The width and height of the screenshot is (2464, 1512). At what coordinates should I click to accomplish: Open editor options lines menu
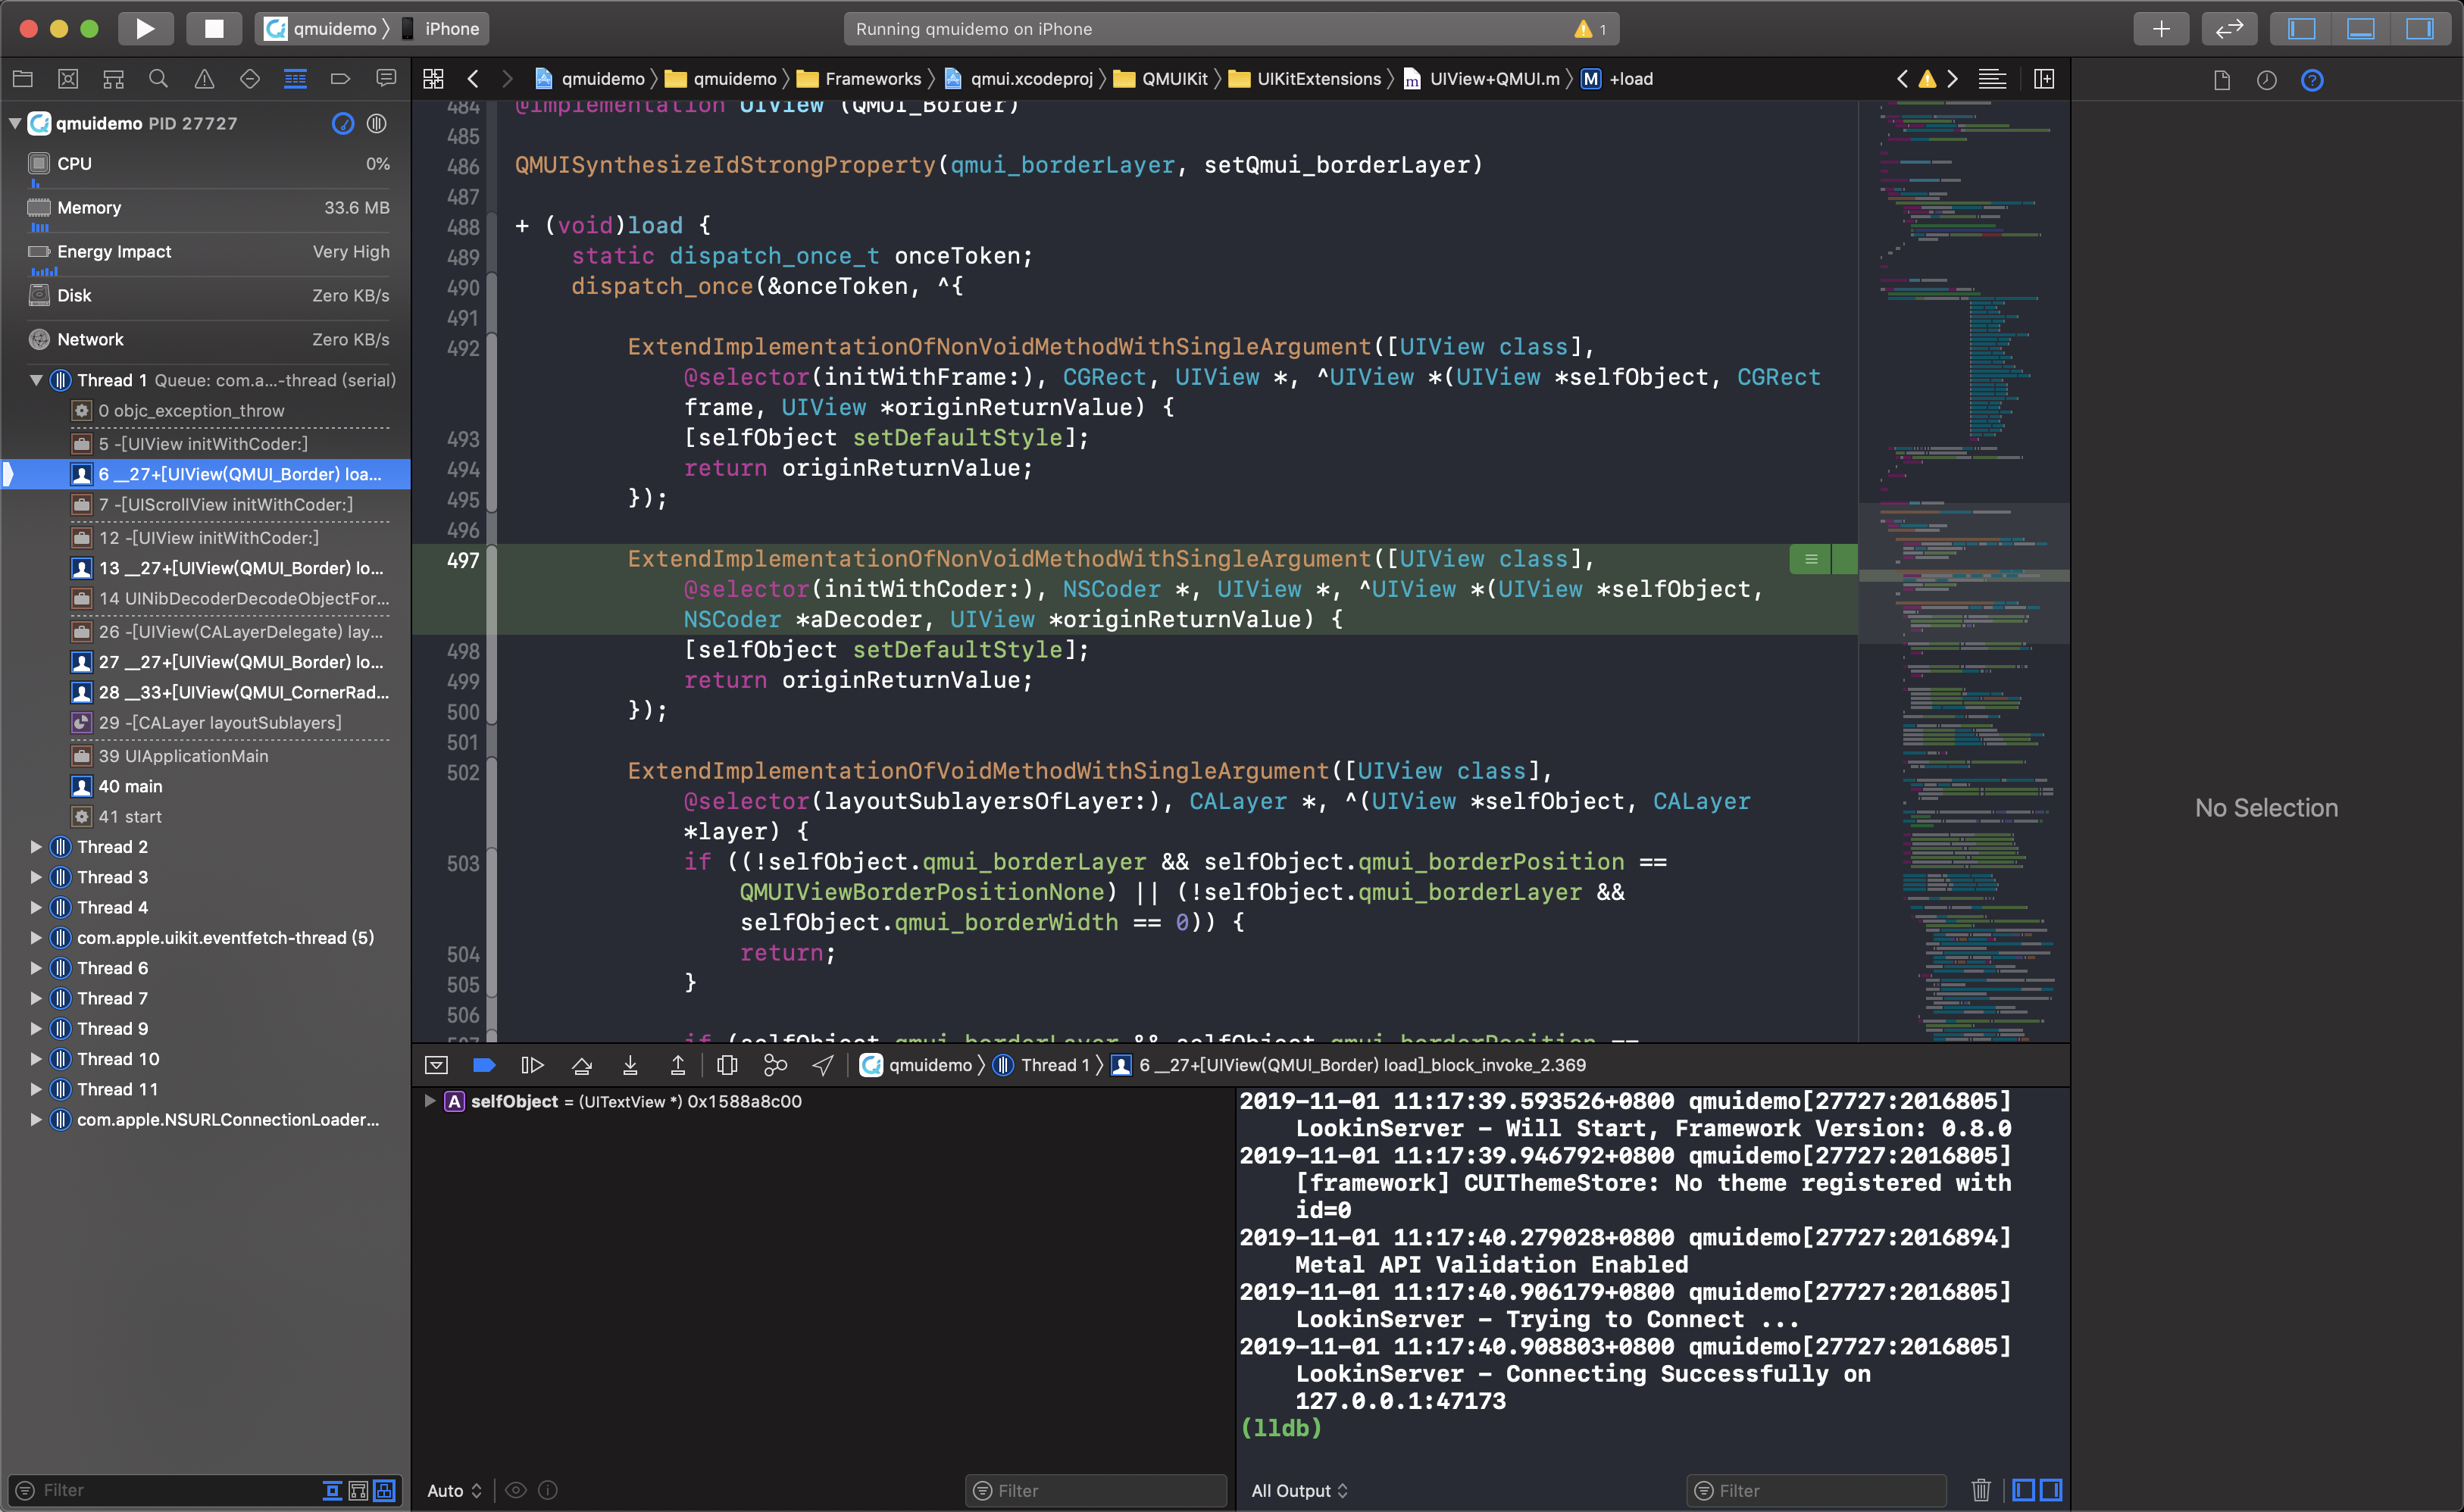[x=1992, y=79]
